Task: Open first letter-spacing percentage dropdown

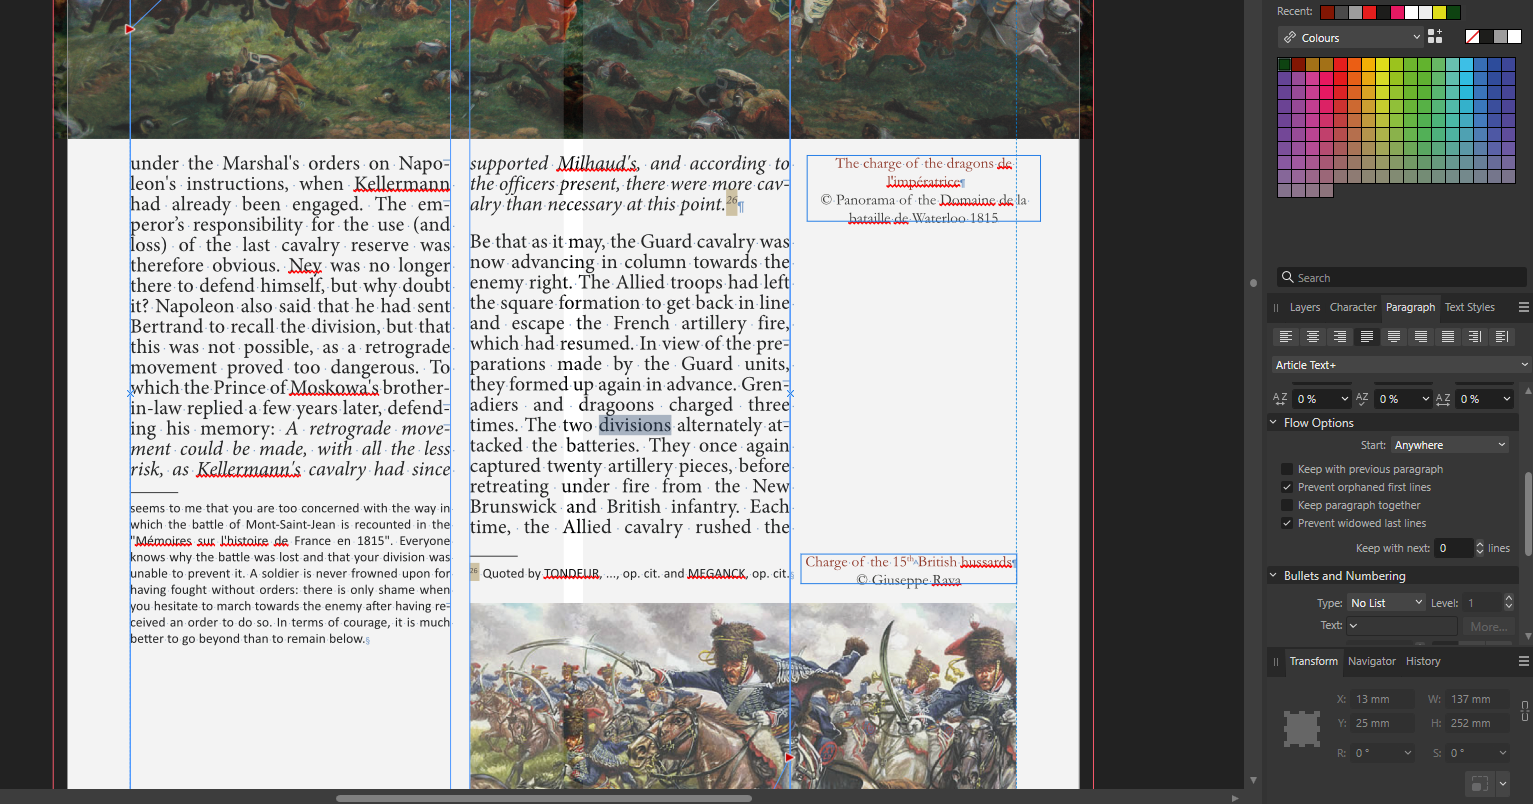Action: point(1344,399)
